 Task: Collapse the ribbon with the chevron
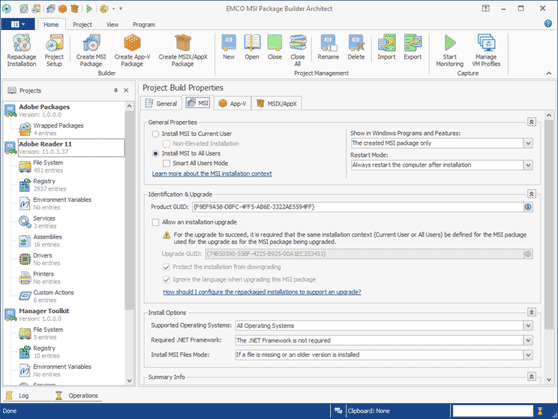549,73
